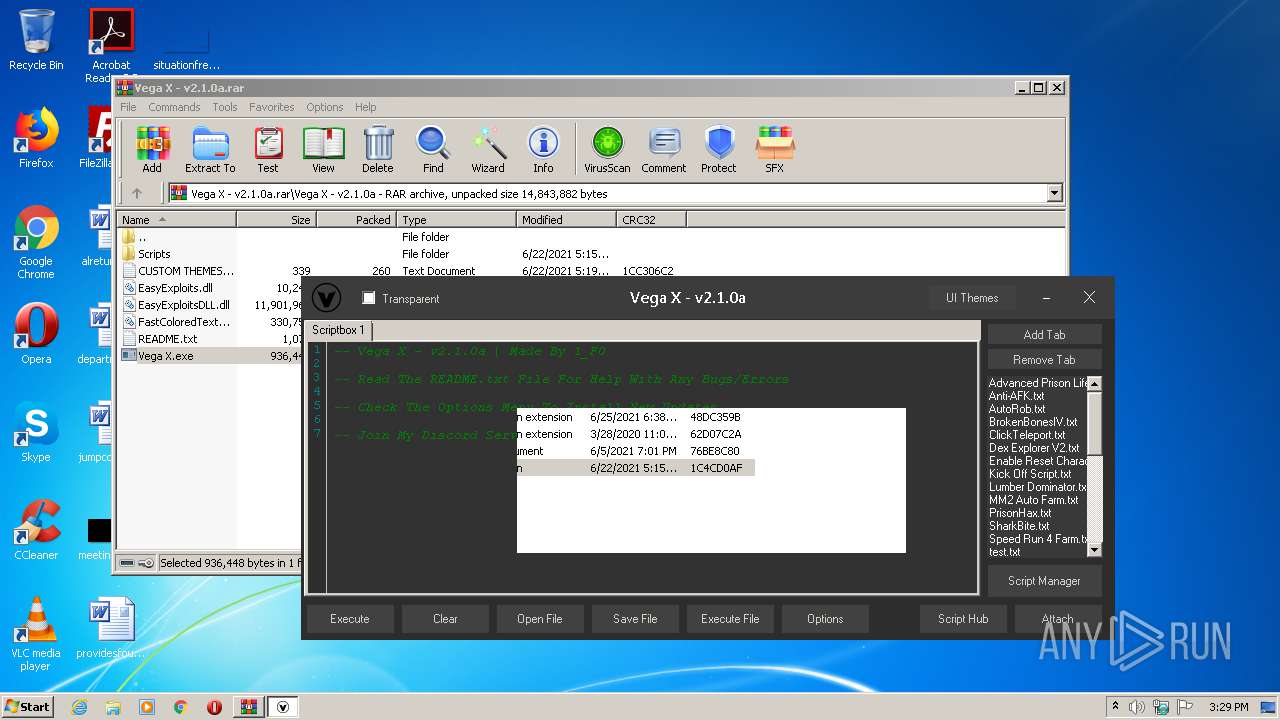Viewport: 1280px width, 720px height.
Task: Click the Add icon in WinRAR toolbar
Action: click(152, 149)
